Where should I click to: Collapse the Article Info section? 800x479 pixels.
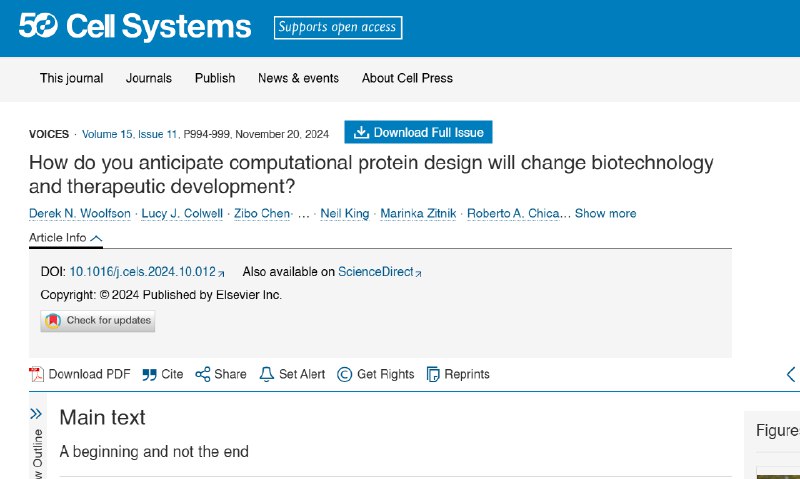[66, 238]
